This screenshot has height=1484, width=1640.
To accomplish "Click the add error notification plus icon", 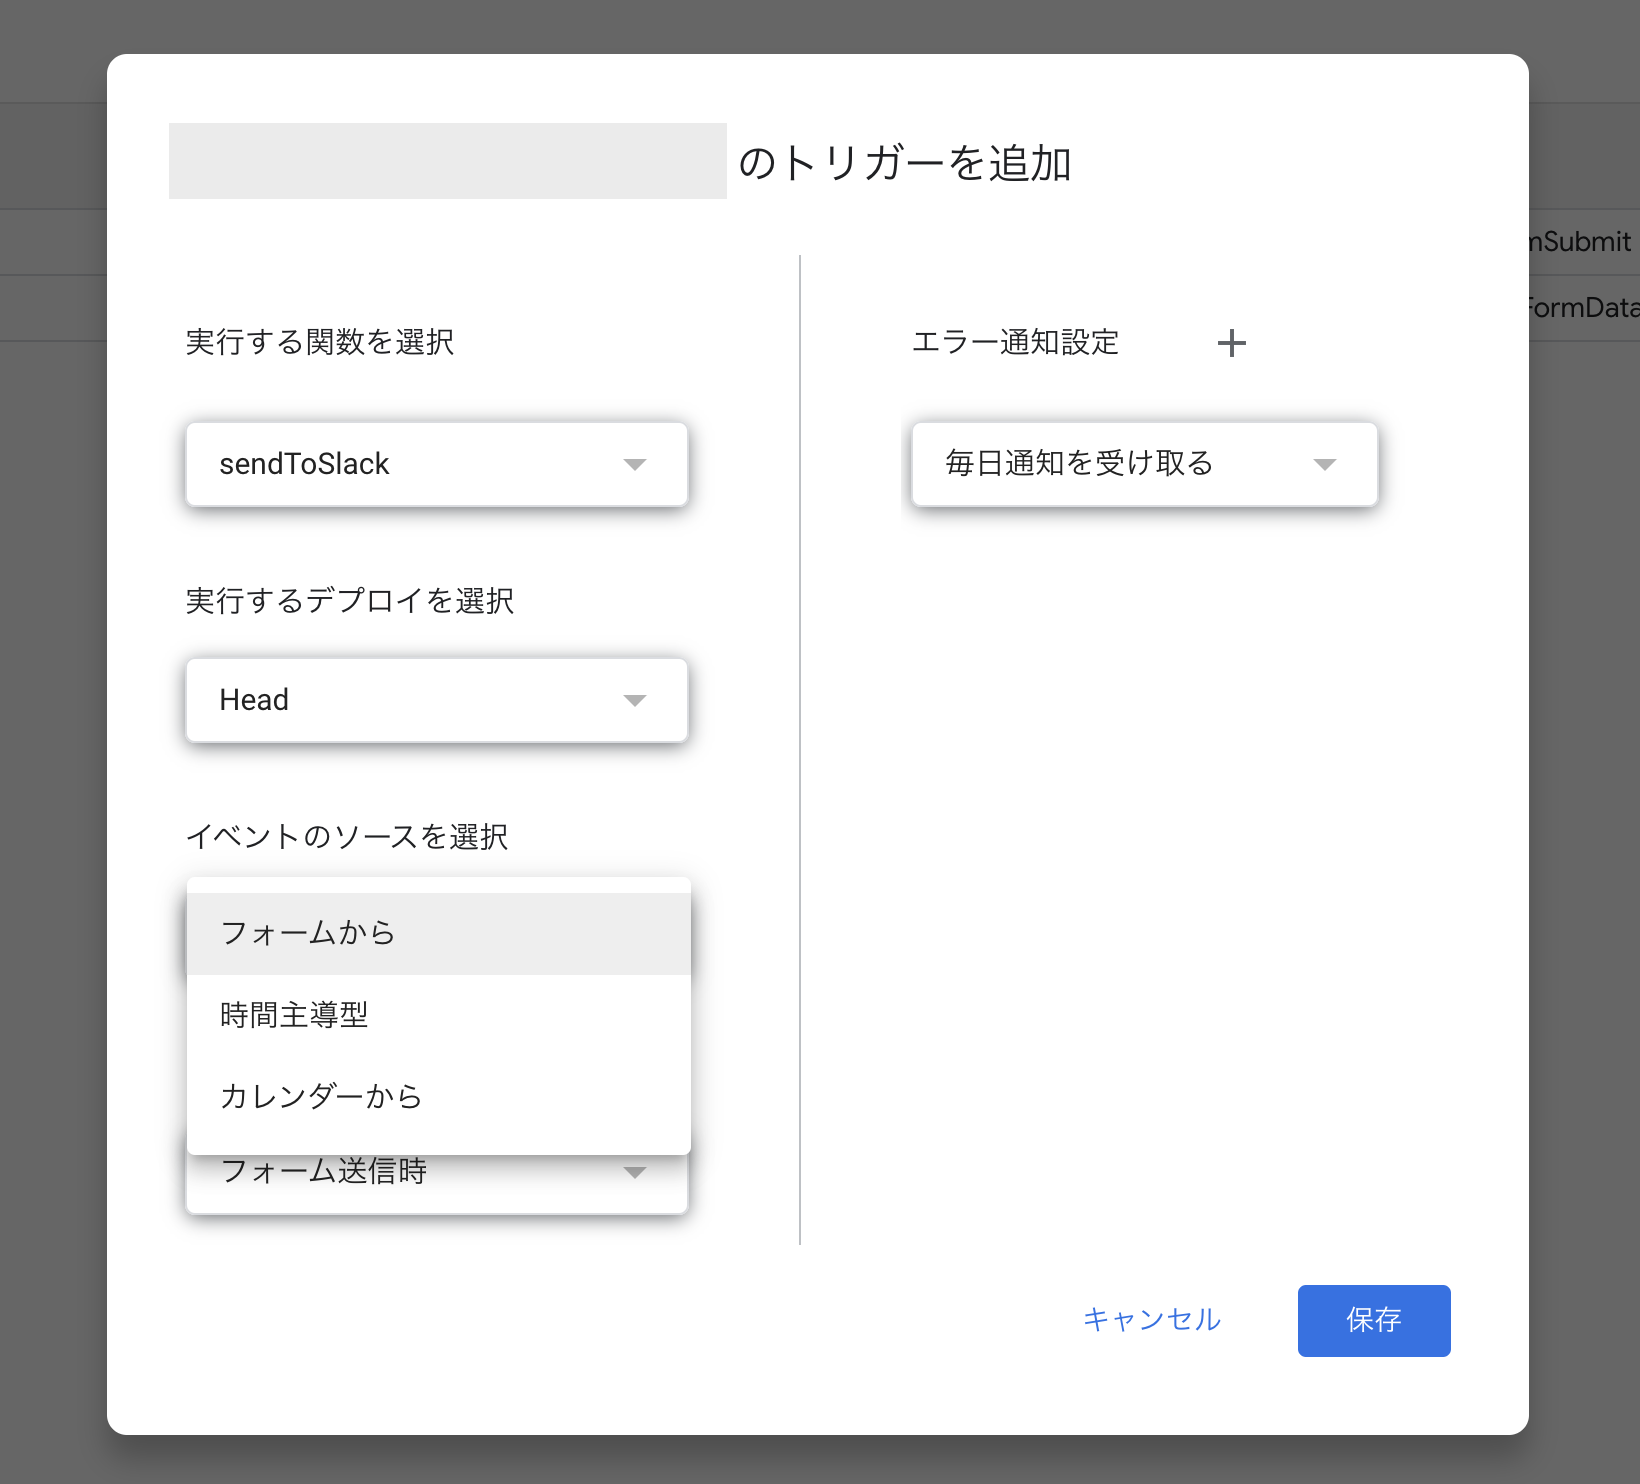I will 1232,343.
